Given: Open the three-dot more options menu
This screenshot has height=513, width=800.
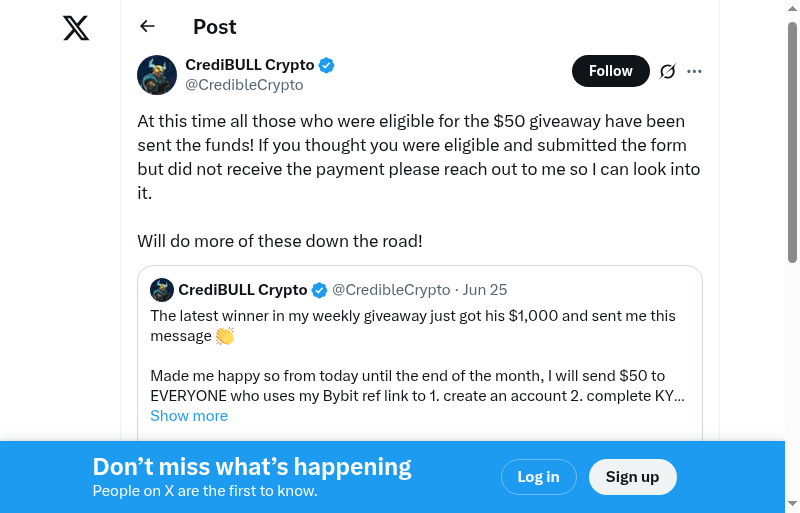Looking at the screenshot, I should coord(695,71).
